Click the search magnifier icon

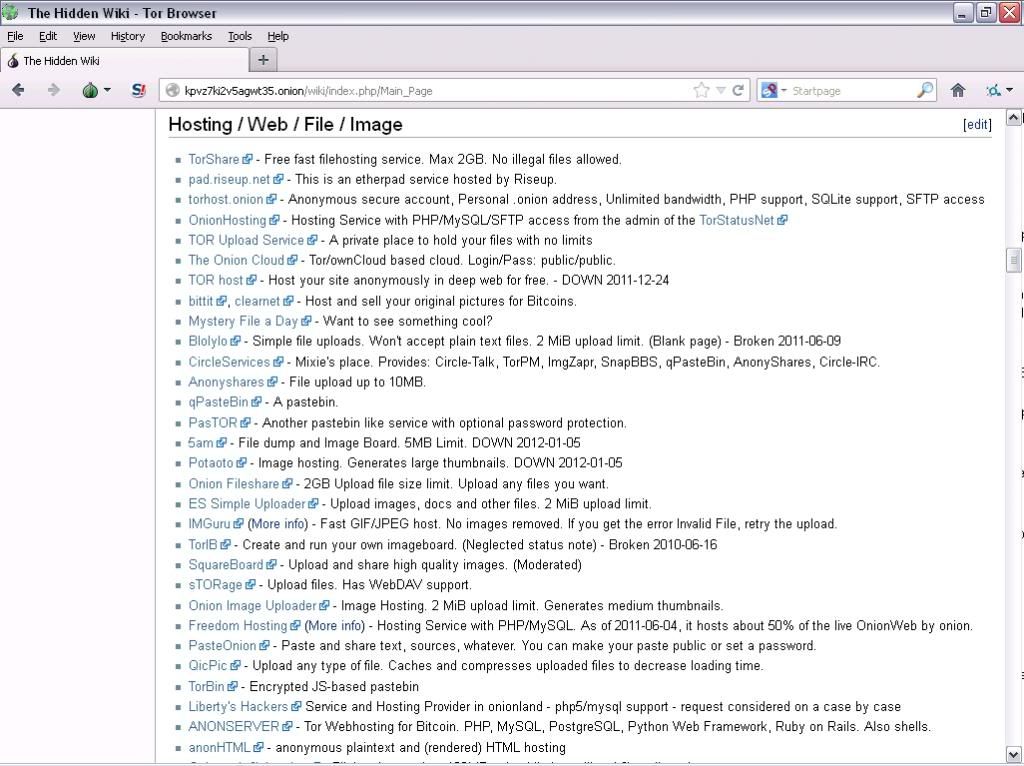pos(925,90)
